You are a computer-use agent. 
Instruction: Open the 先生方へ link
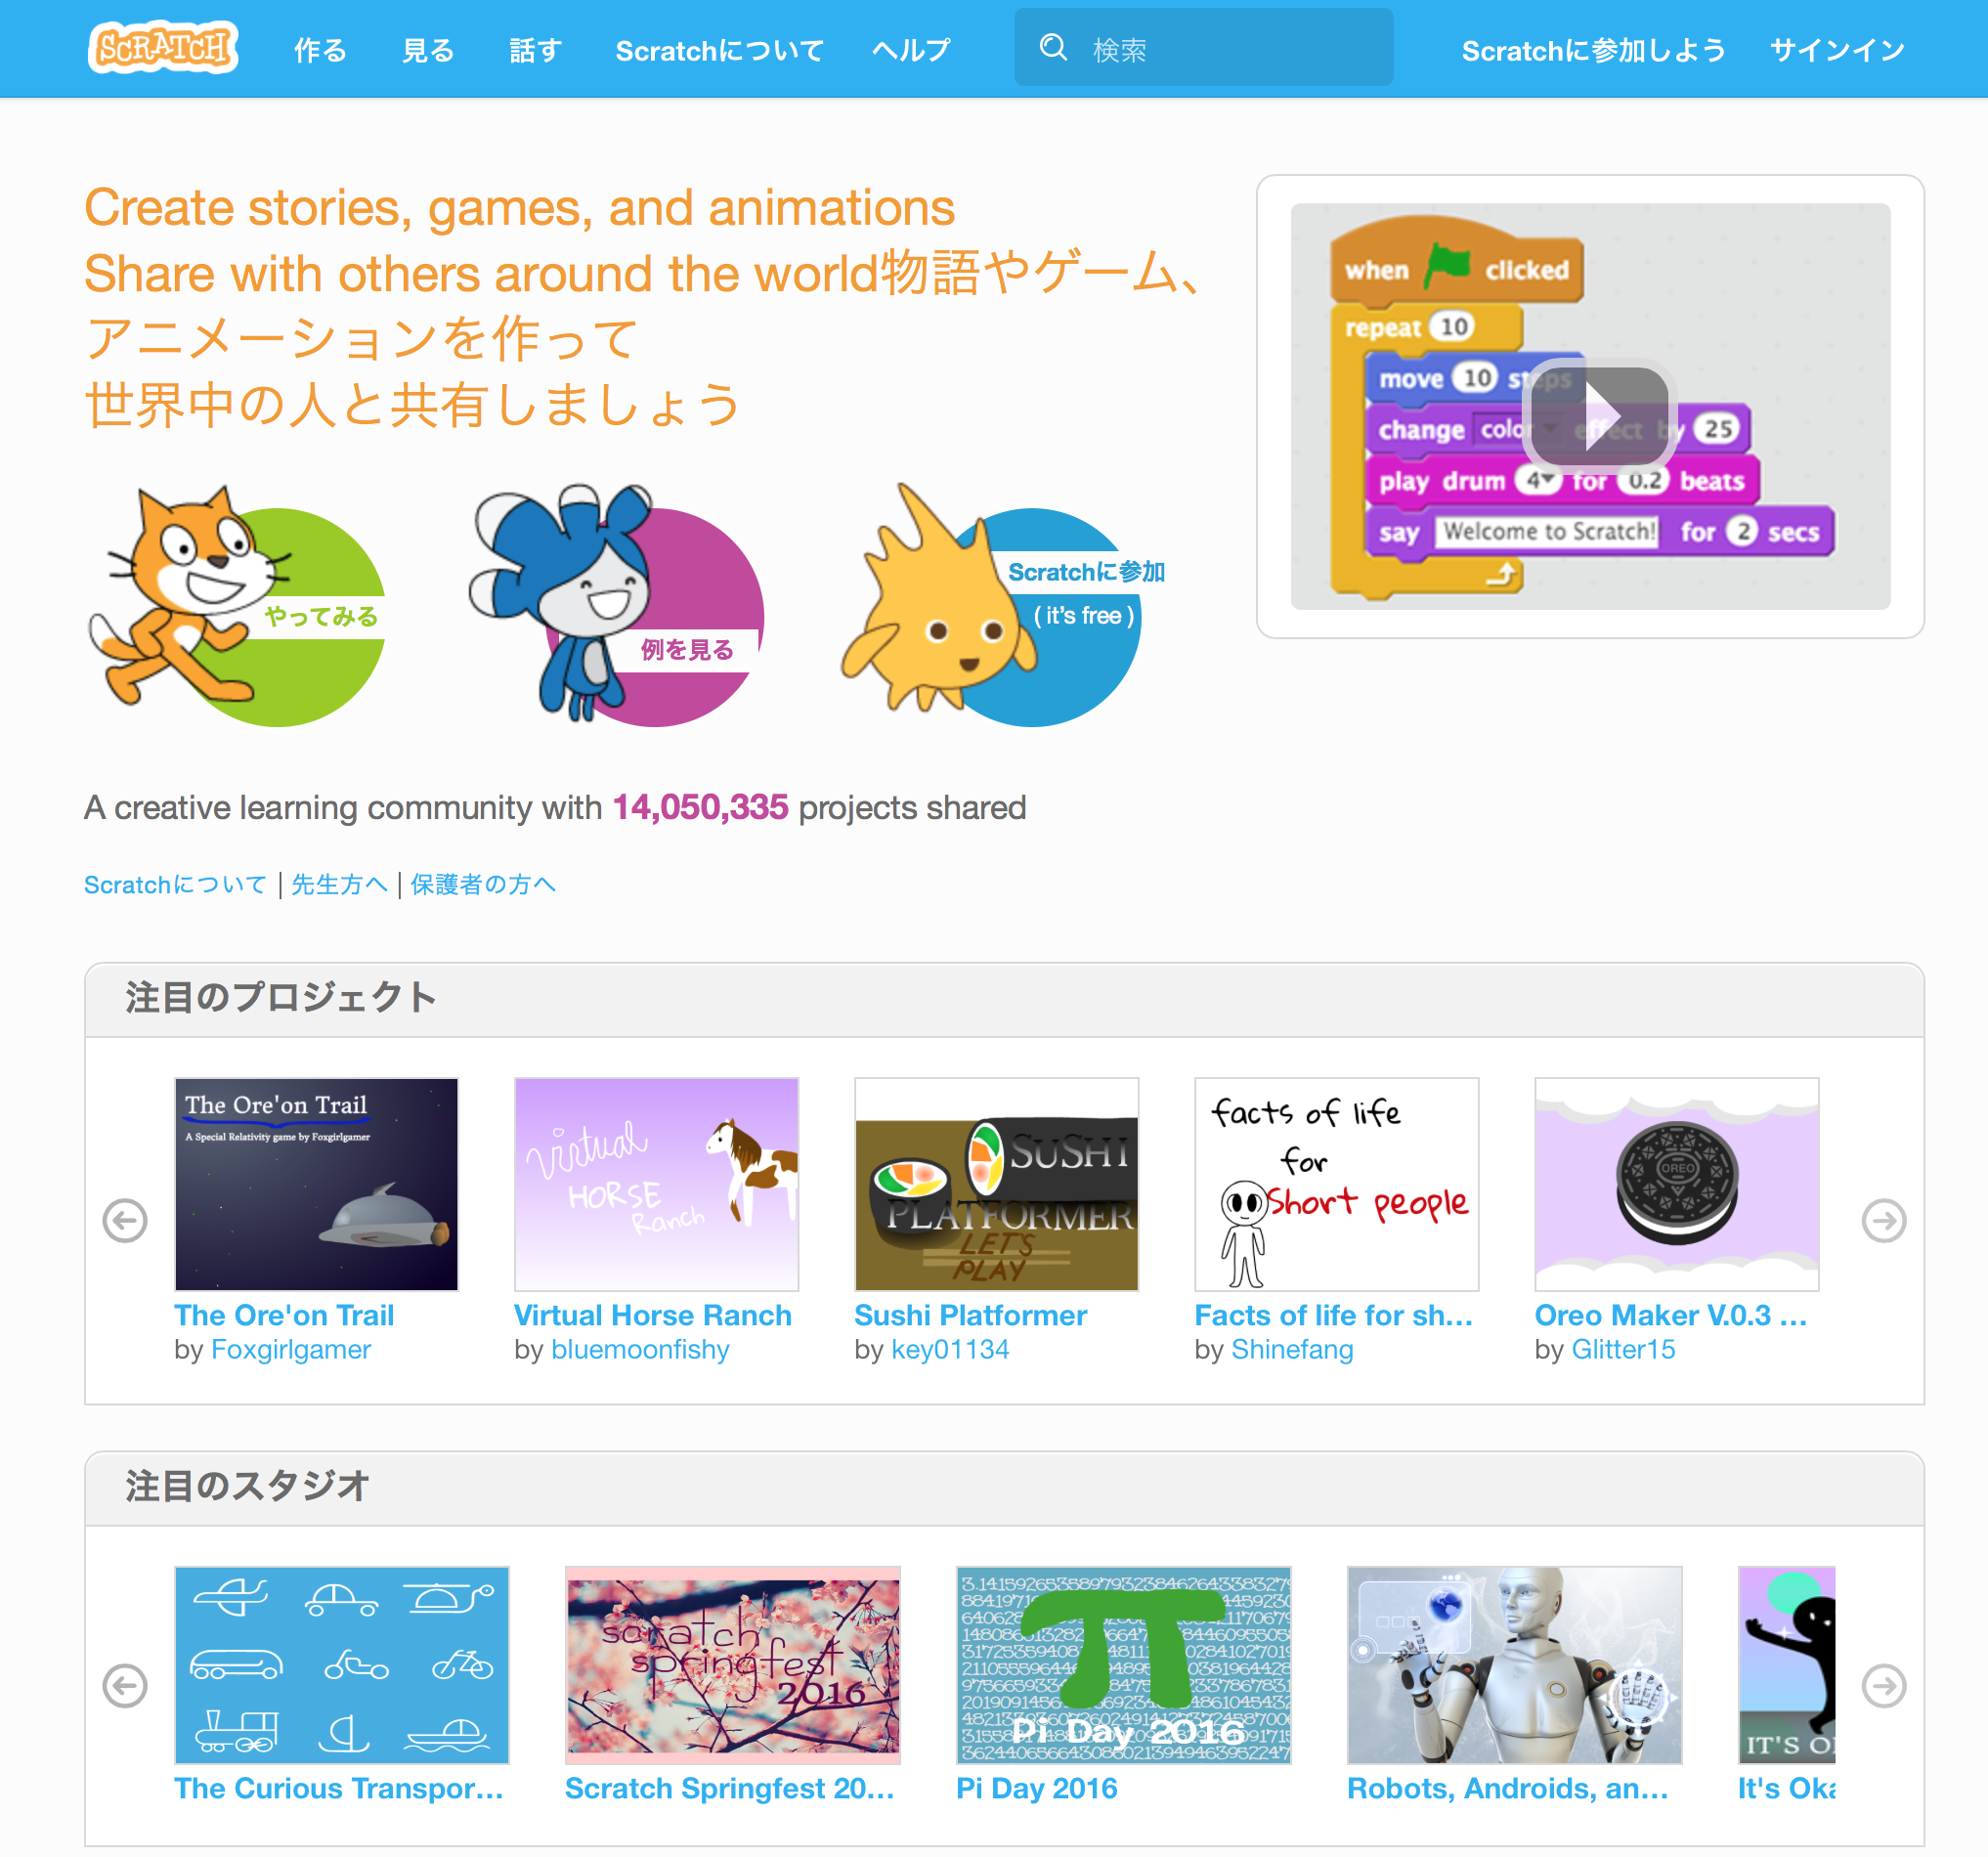point(339,884)
